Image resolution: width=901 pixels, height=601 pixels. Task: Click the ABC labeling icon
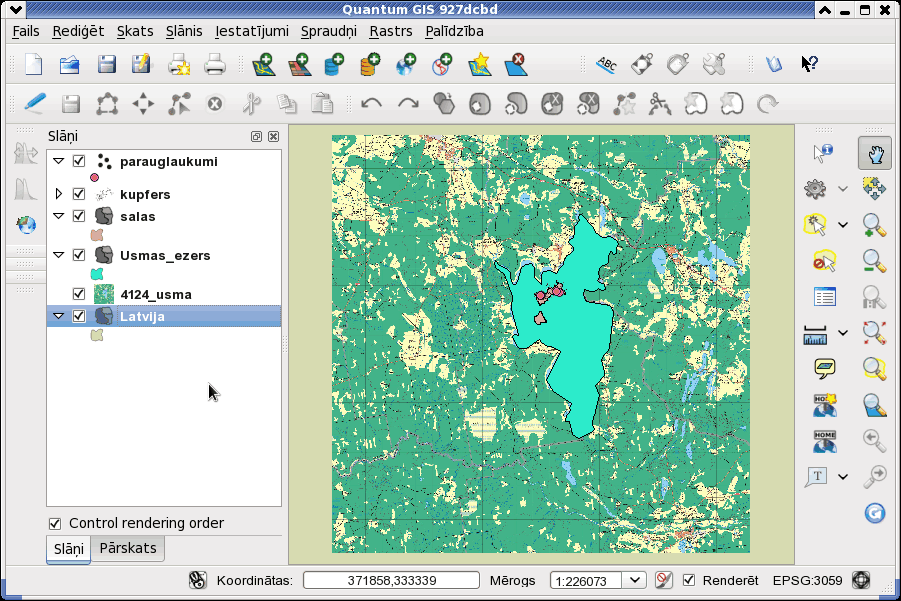[x=606, y=64]
